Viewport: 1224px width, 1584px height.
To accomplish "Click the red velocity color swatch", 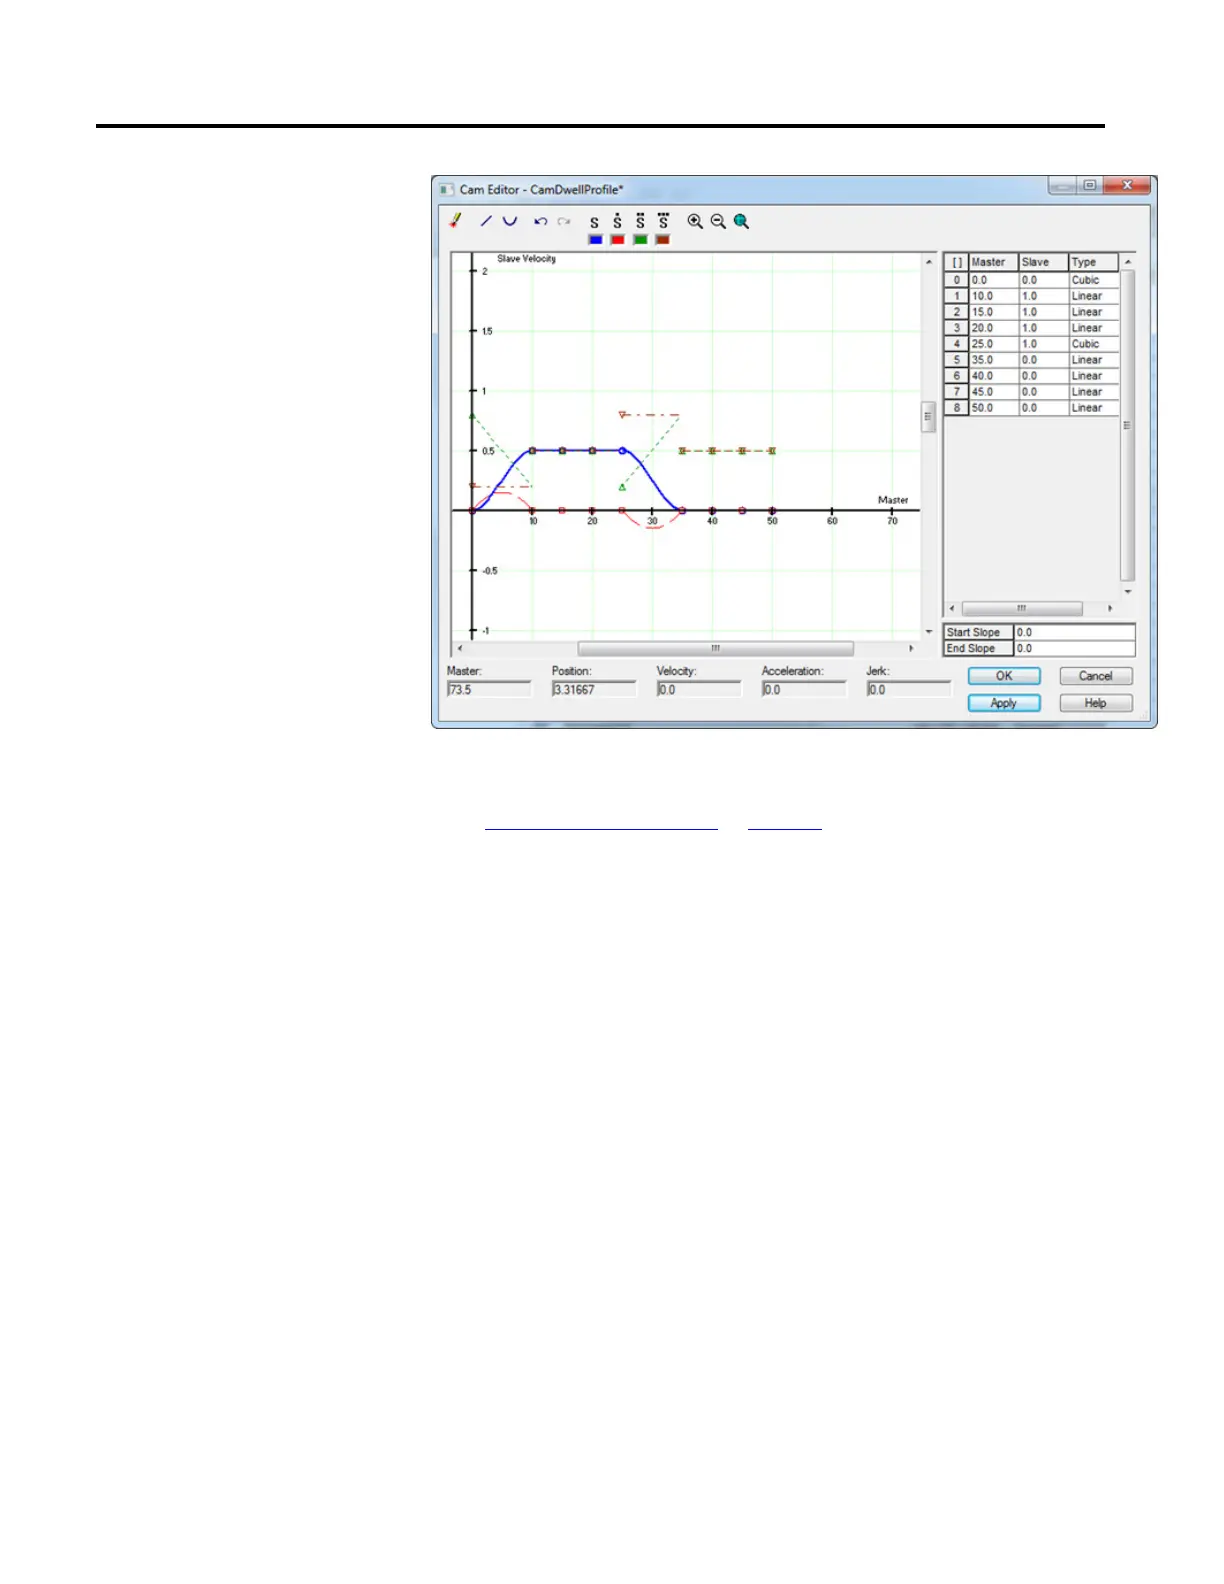I will [618, 240].
